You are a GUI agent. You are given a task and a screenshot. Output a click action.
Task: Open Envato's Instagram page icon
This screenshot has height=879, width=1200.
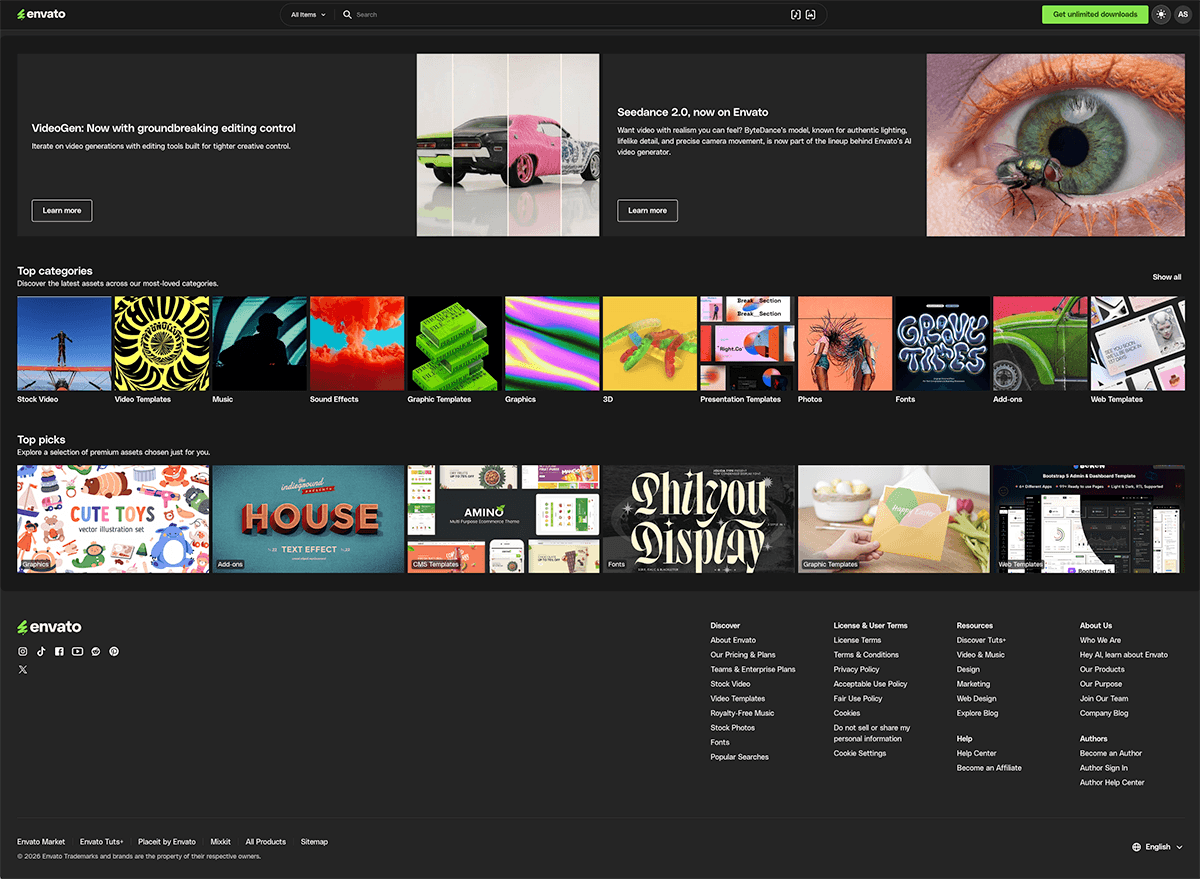(x=23, y=651)
